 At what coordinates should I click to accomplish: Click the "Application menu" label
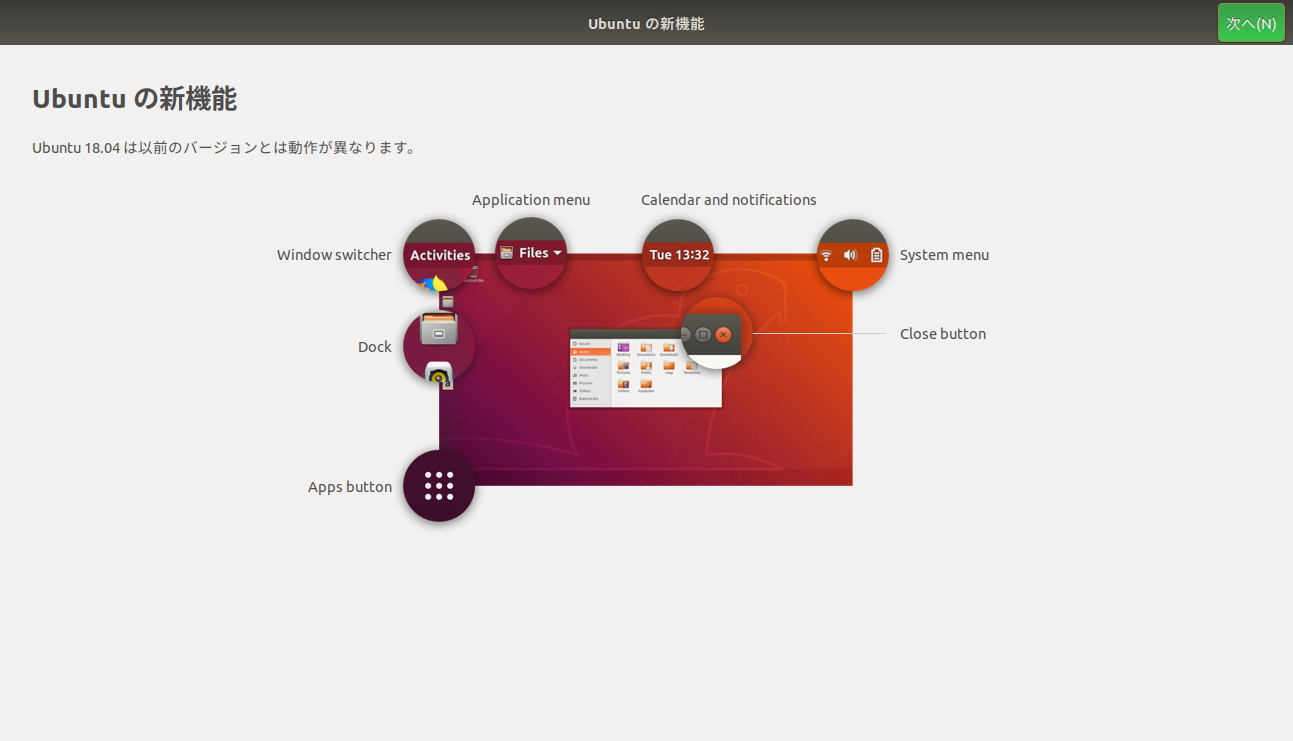[531, 200]
